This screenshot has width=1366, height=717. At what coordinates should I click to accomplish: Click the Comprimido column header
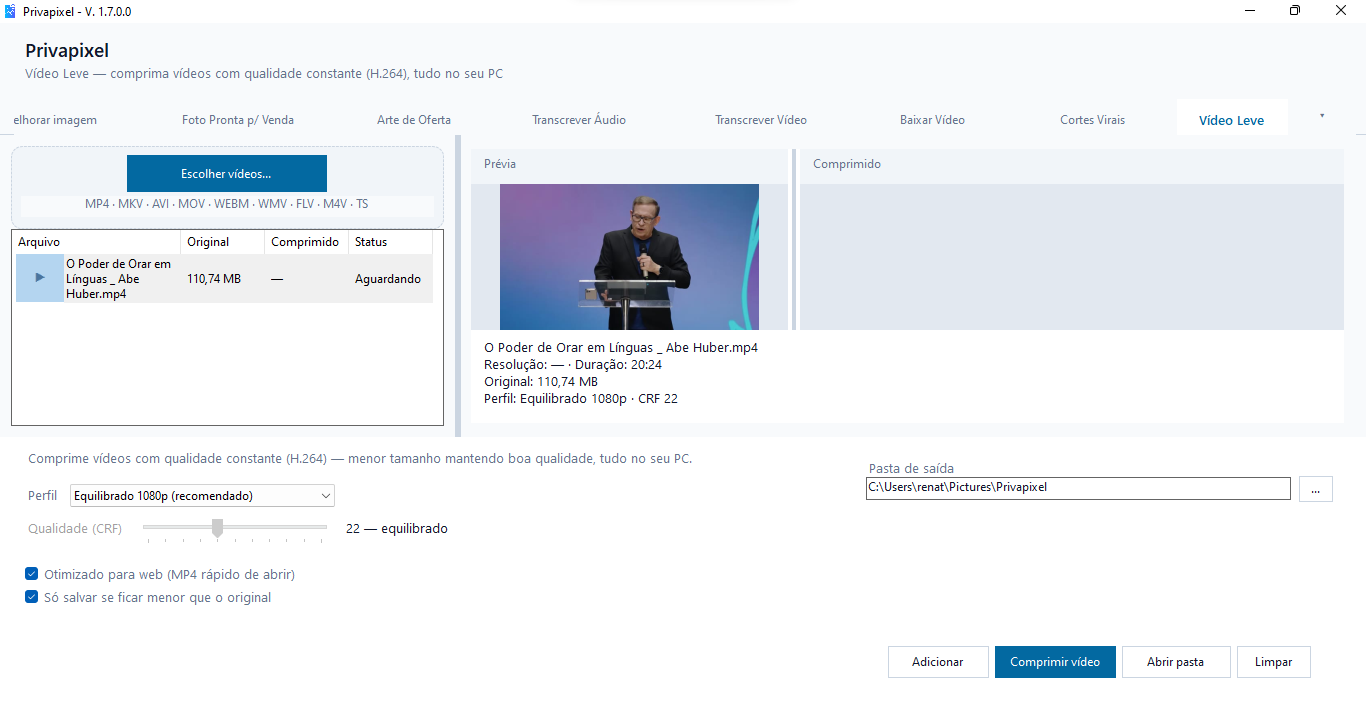pyautogui.click(x=306, y=242)
